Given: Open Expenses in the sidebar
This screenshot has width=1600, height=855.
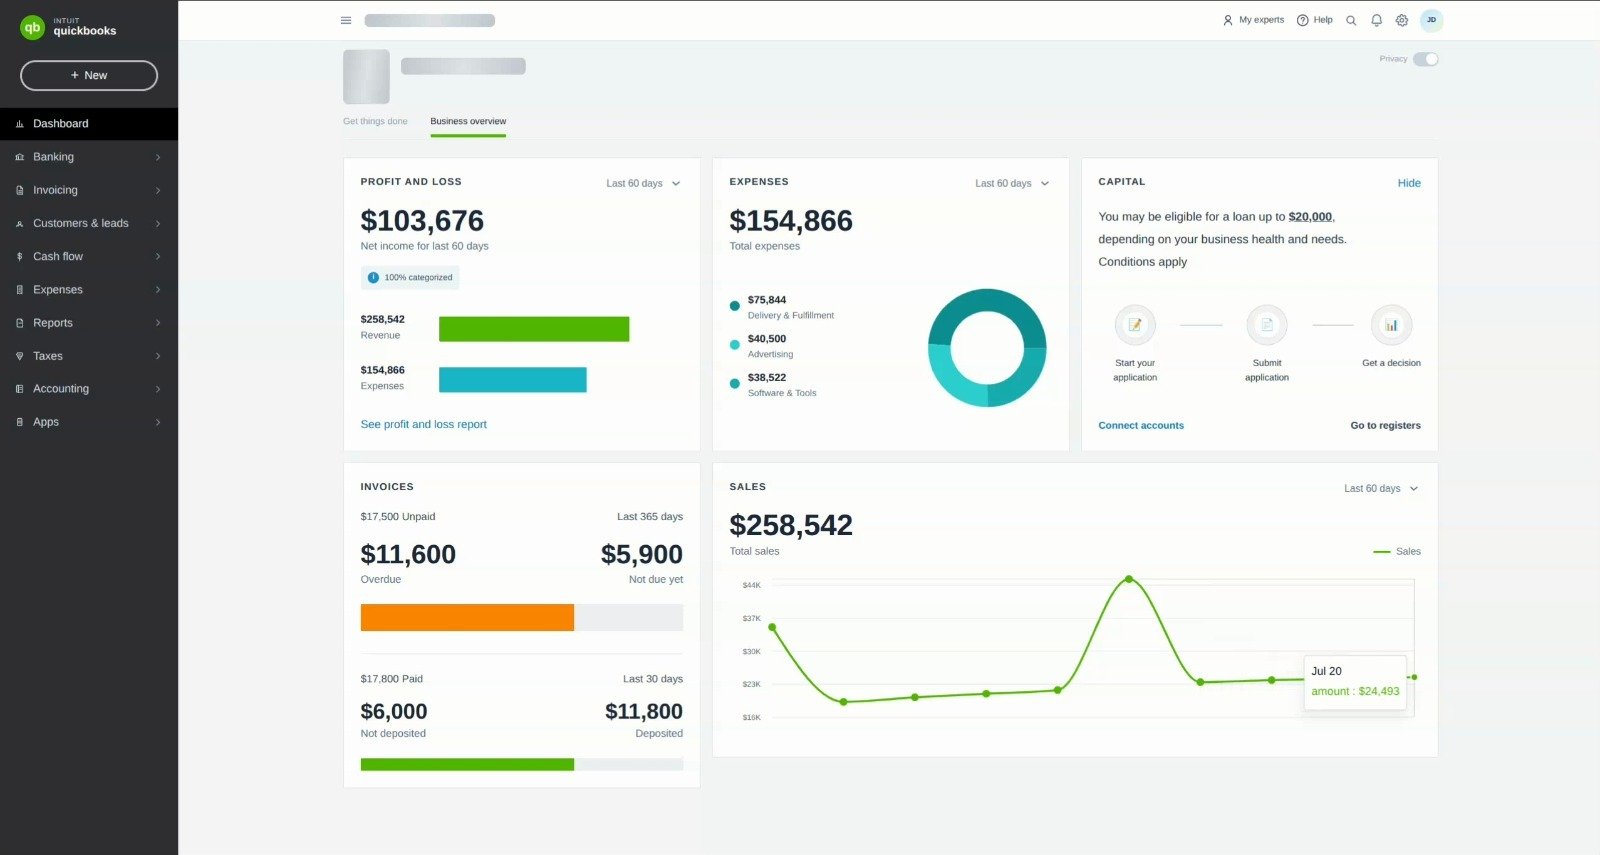Looking at the screenshot, I should coord(89,290).
